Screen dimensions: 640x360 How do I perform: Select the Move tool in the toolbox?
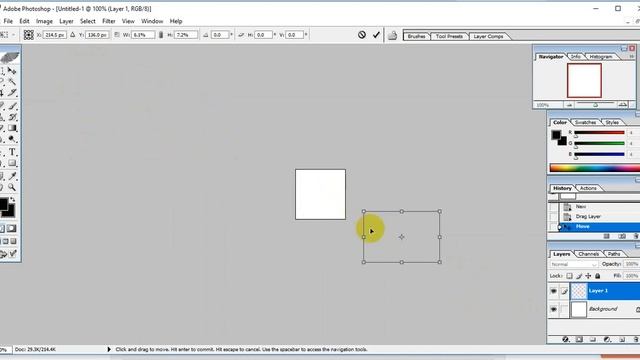(x=12, y=71)
